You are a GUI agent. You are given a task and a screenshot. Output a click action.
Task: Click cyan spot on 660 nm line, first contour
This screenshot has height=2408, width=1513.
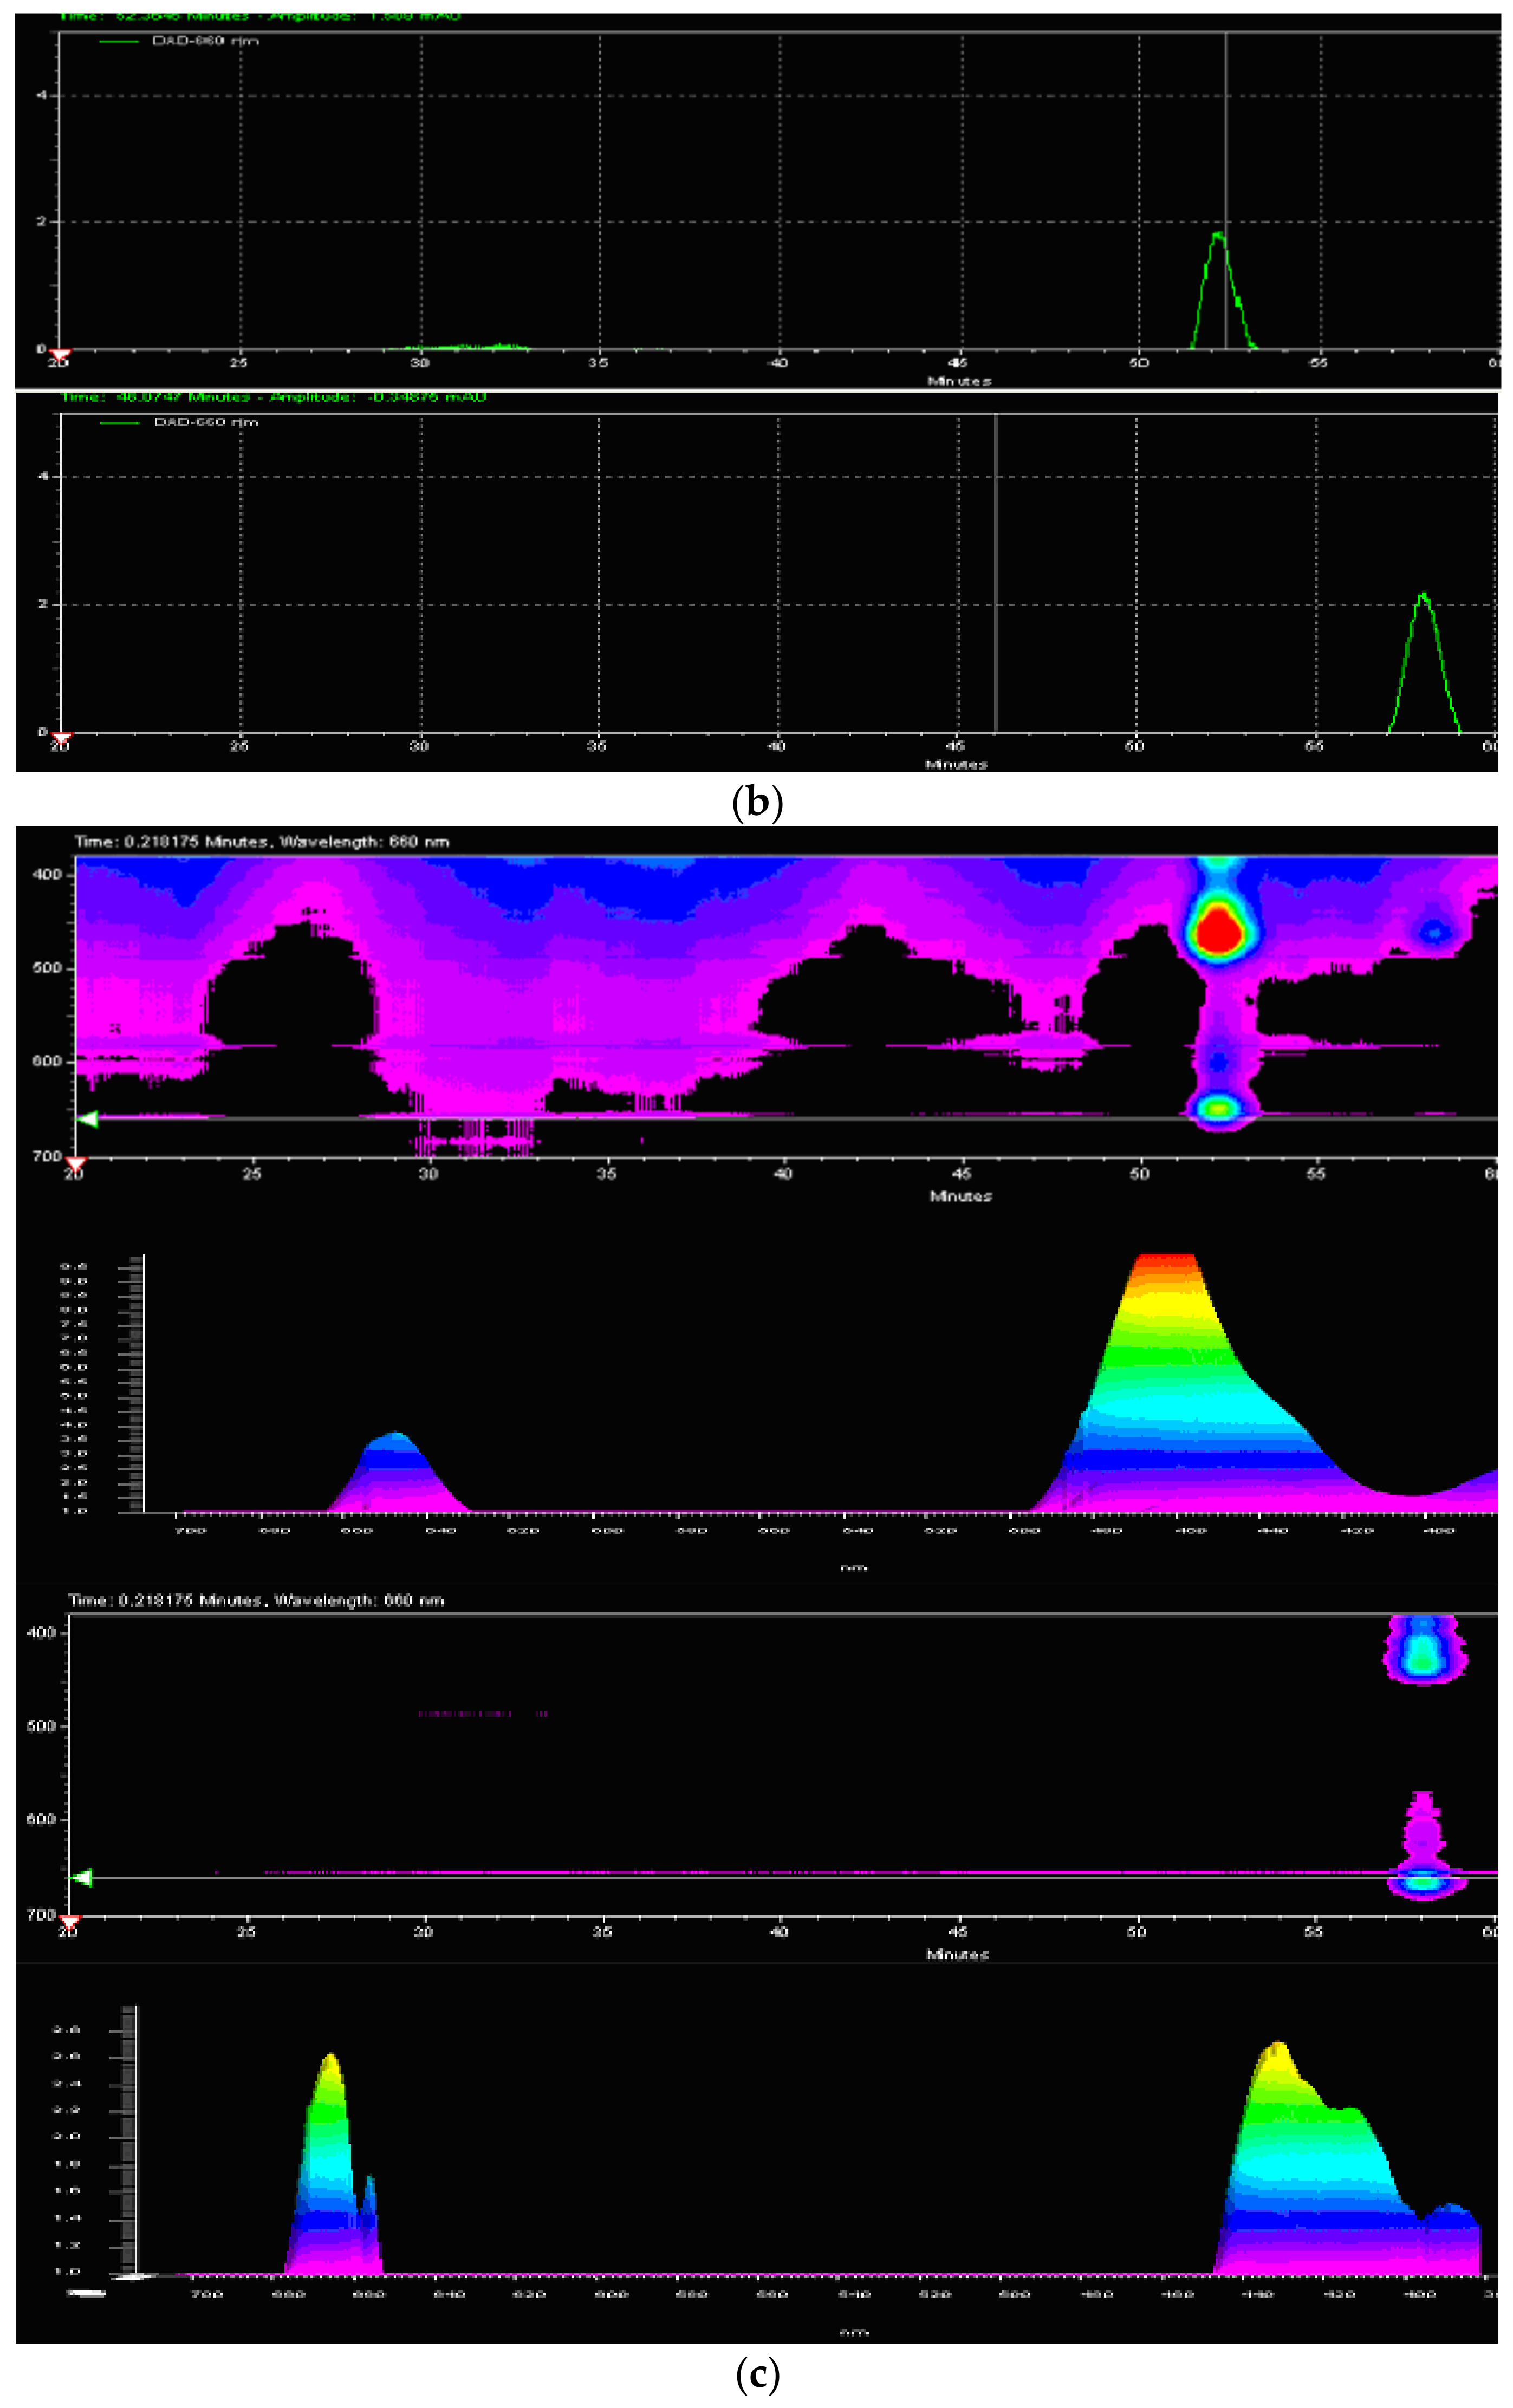pos(1219,1107)
